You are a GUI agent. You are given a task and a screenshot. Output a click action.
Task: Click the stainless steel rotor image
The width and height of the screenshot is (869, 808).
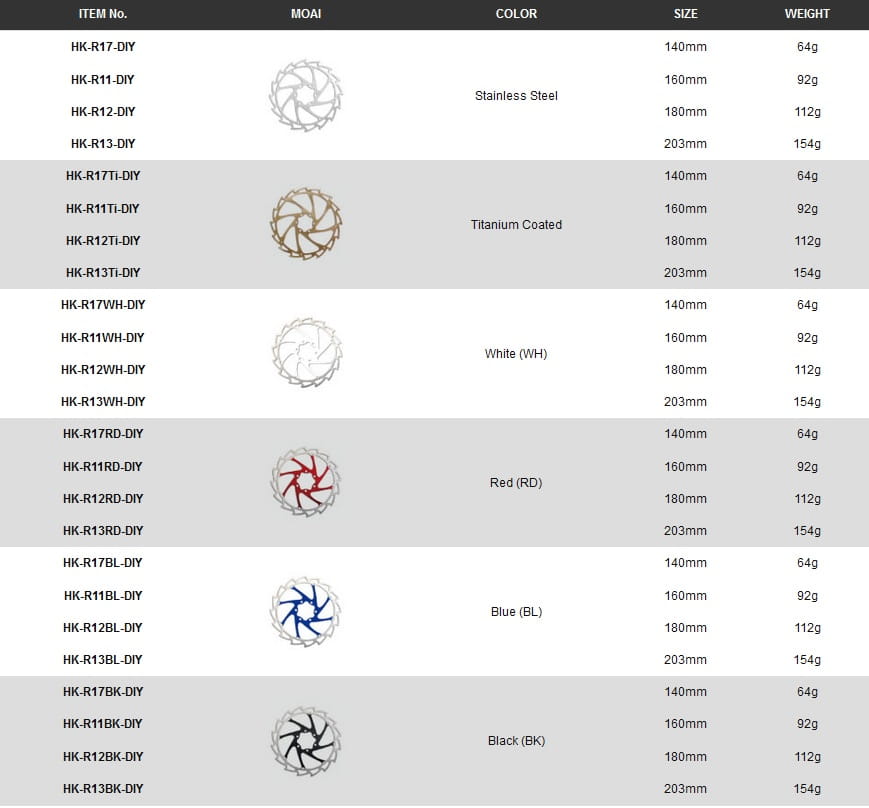click(305, 95)
